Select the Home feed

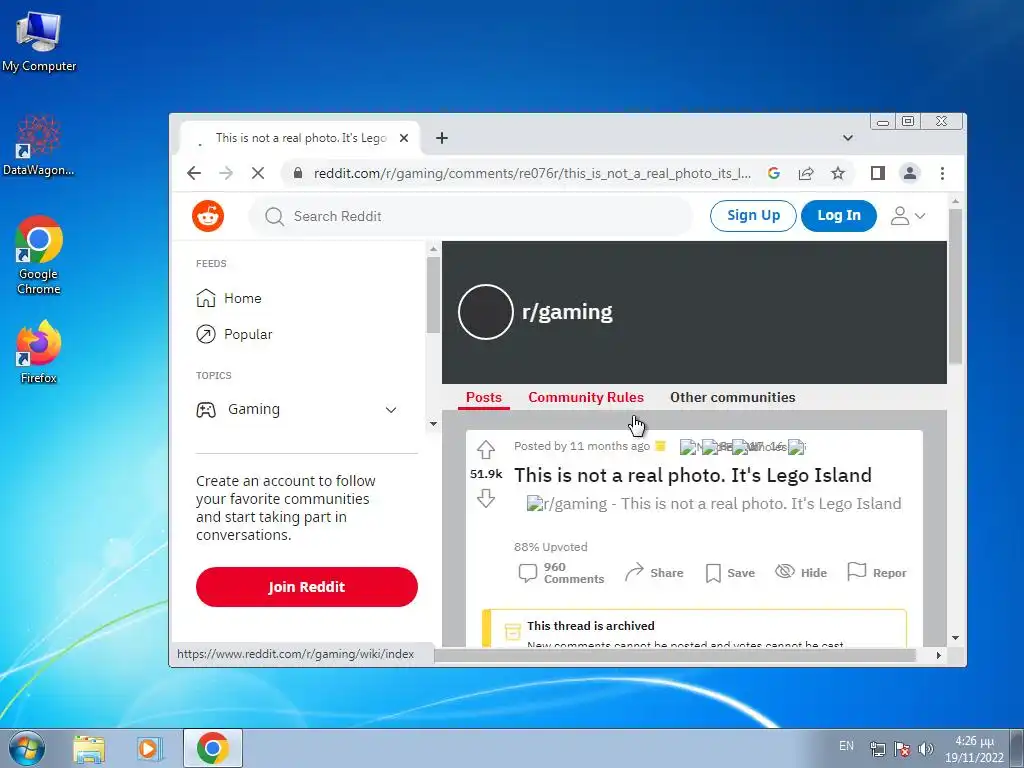tap(229, 298)
